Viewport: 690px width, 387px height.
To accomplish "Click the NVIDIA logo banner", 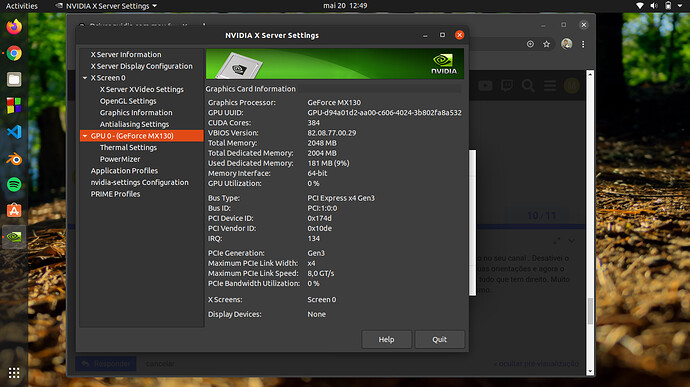I will pos(335,64).
